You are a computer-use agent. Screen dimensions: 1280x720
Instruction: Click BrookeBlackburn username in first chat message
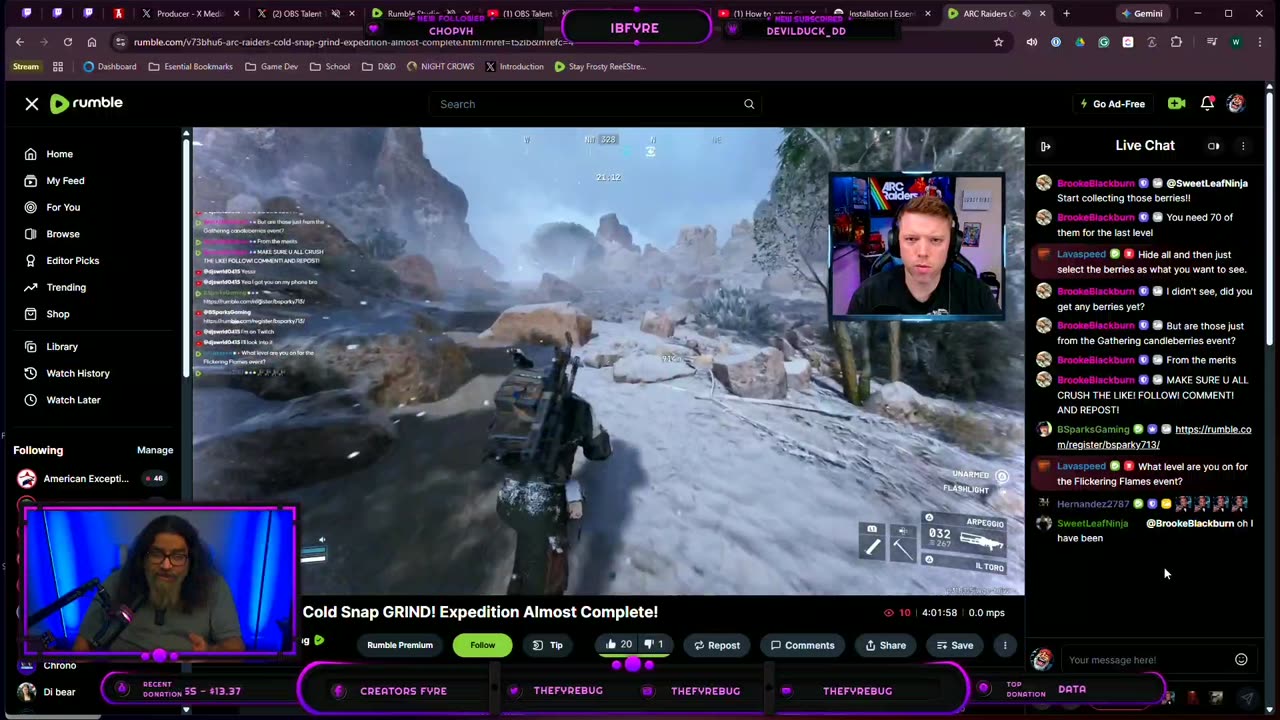click(1096, 183)
